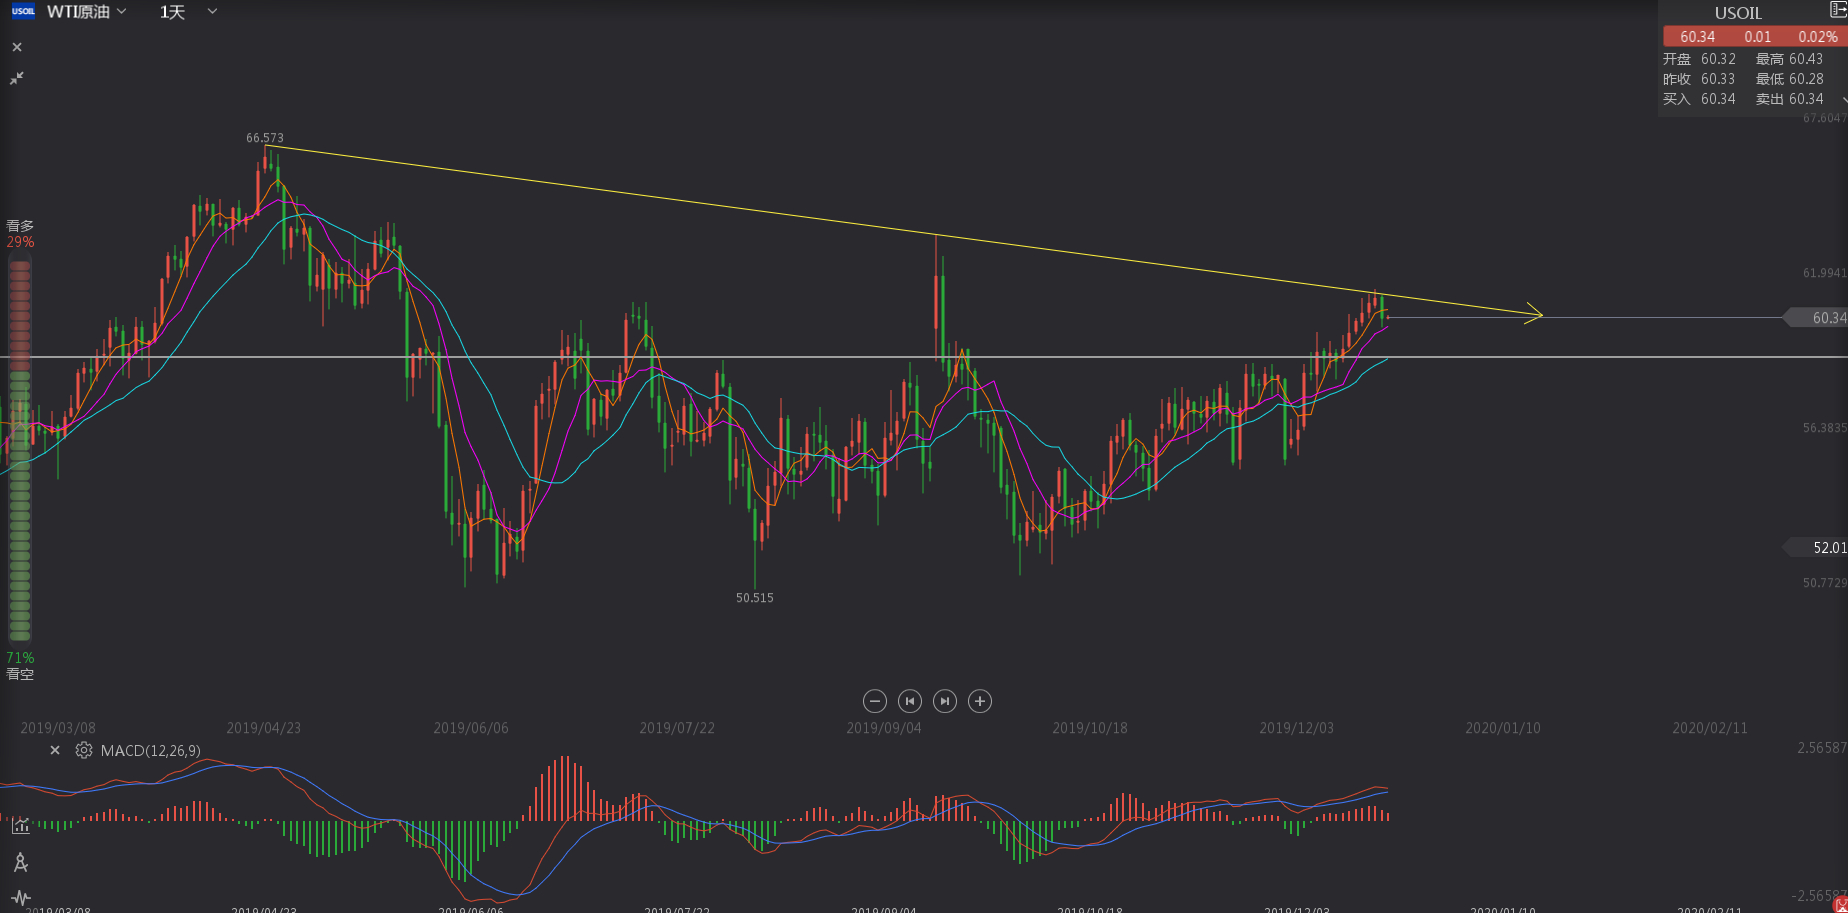
Task: Click the panel export icon beside USOIL
Action: coord(1837,10)
